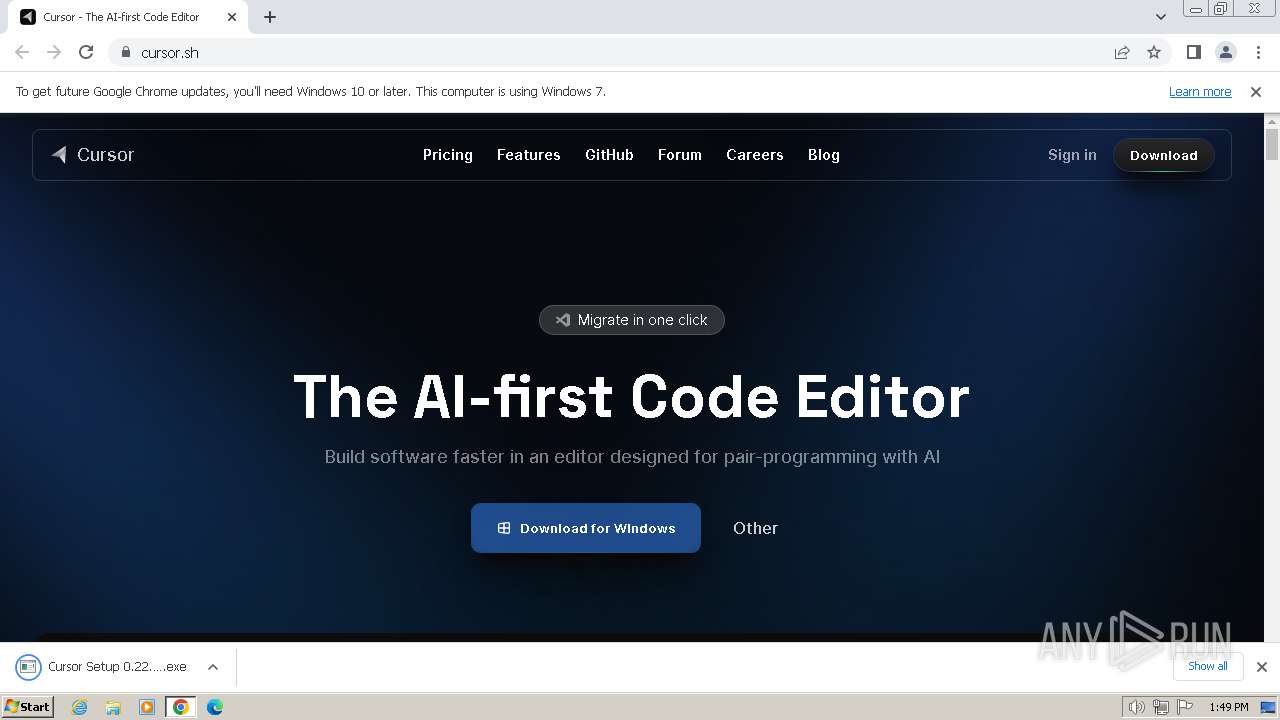Open Microsoft Edge from taskbar
Screen dimensions: 1280x720
(x=215, y=707)
